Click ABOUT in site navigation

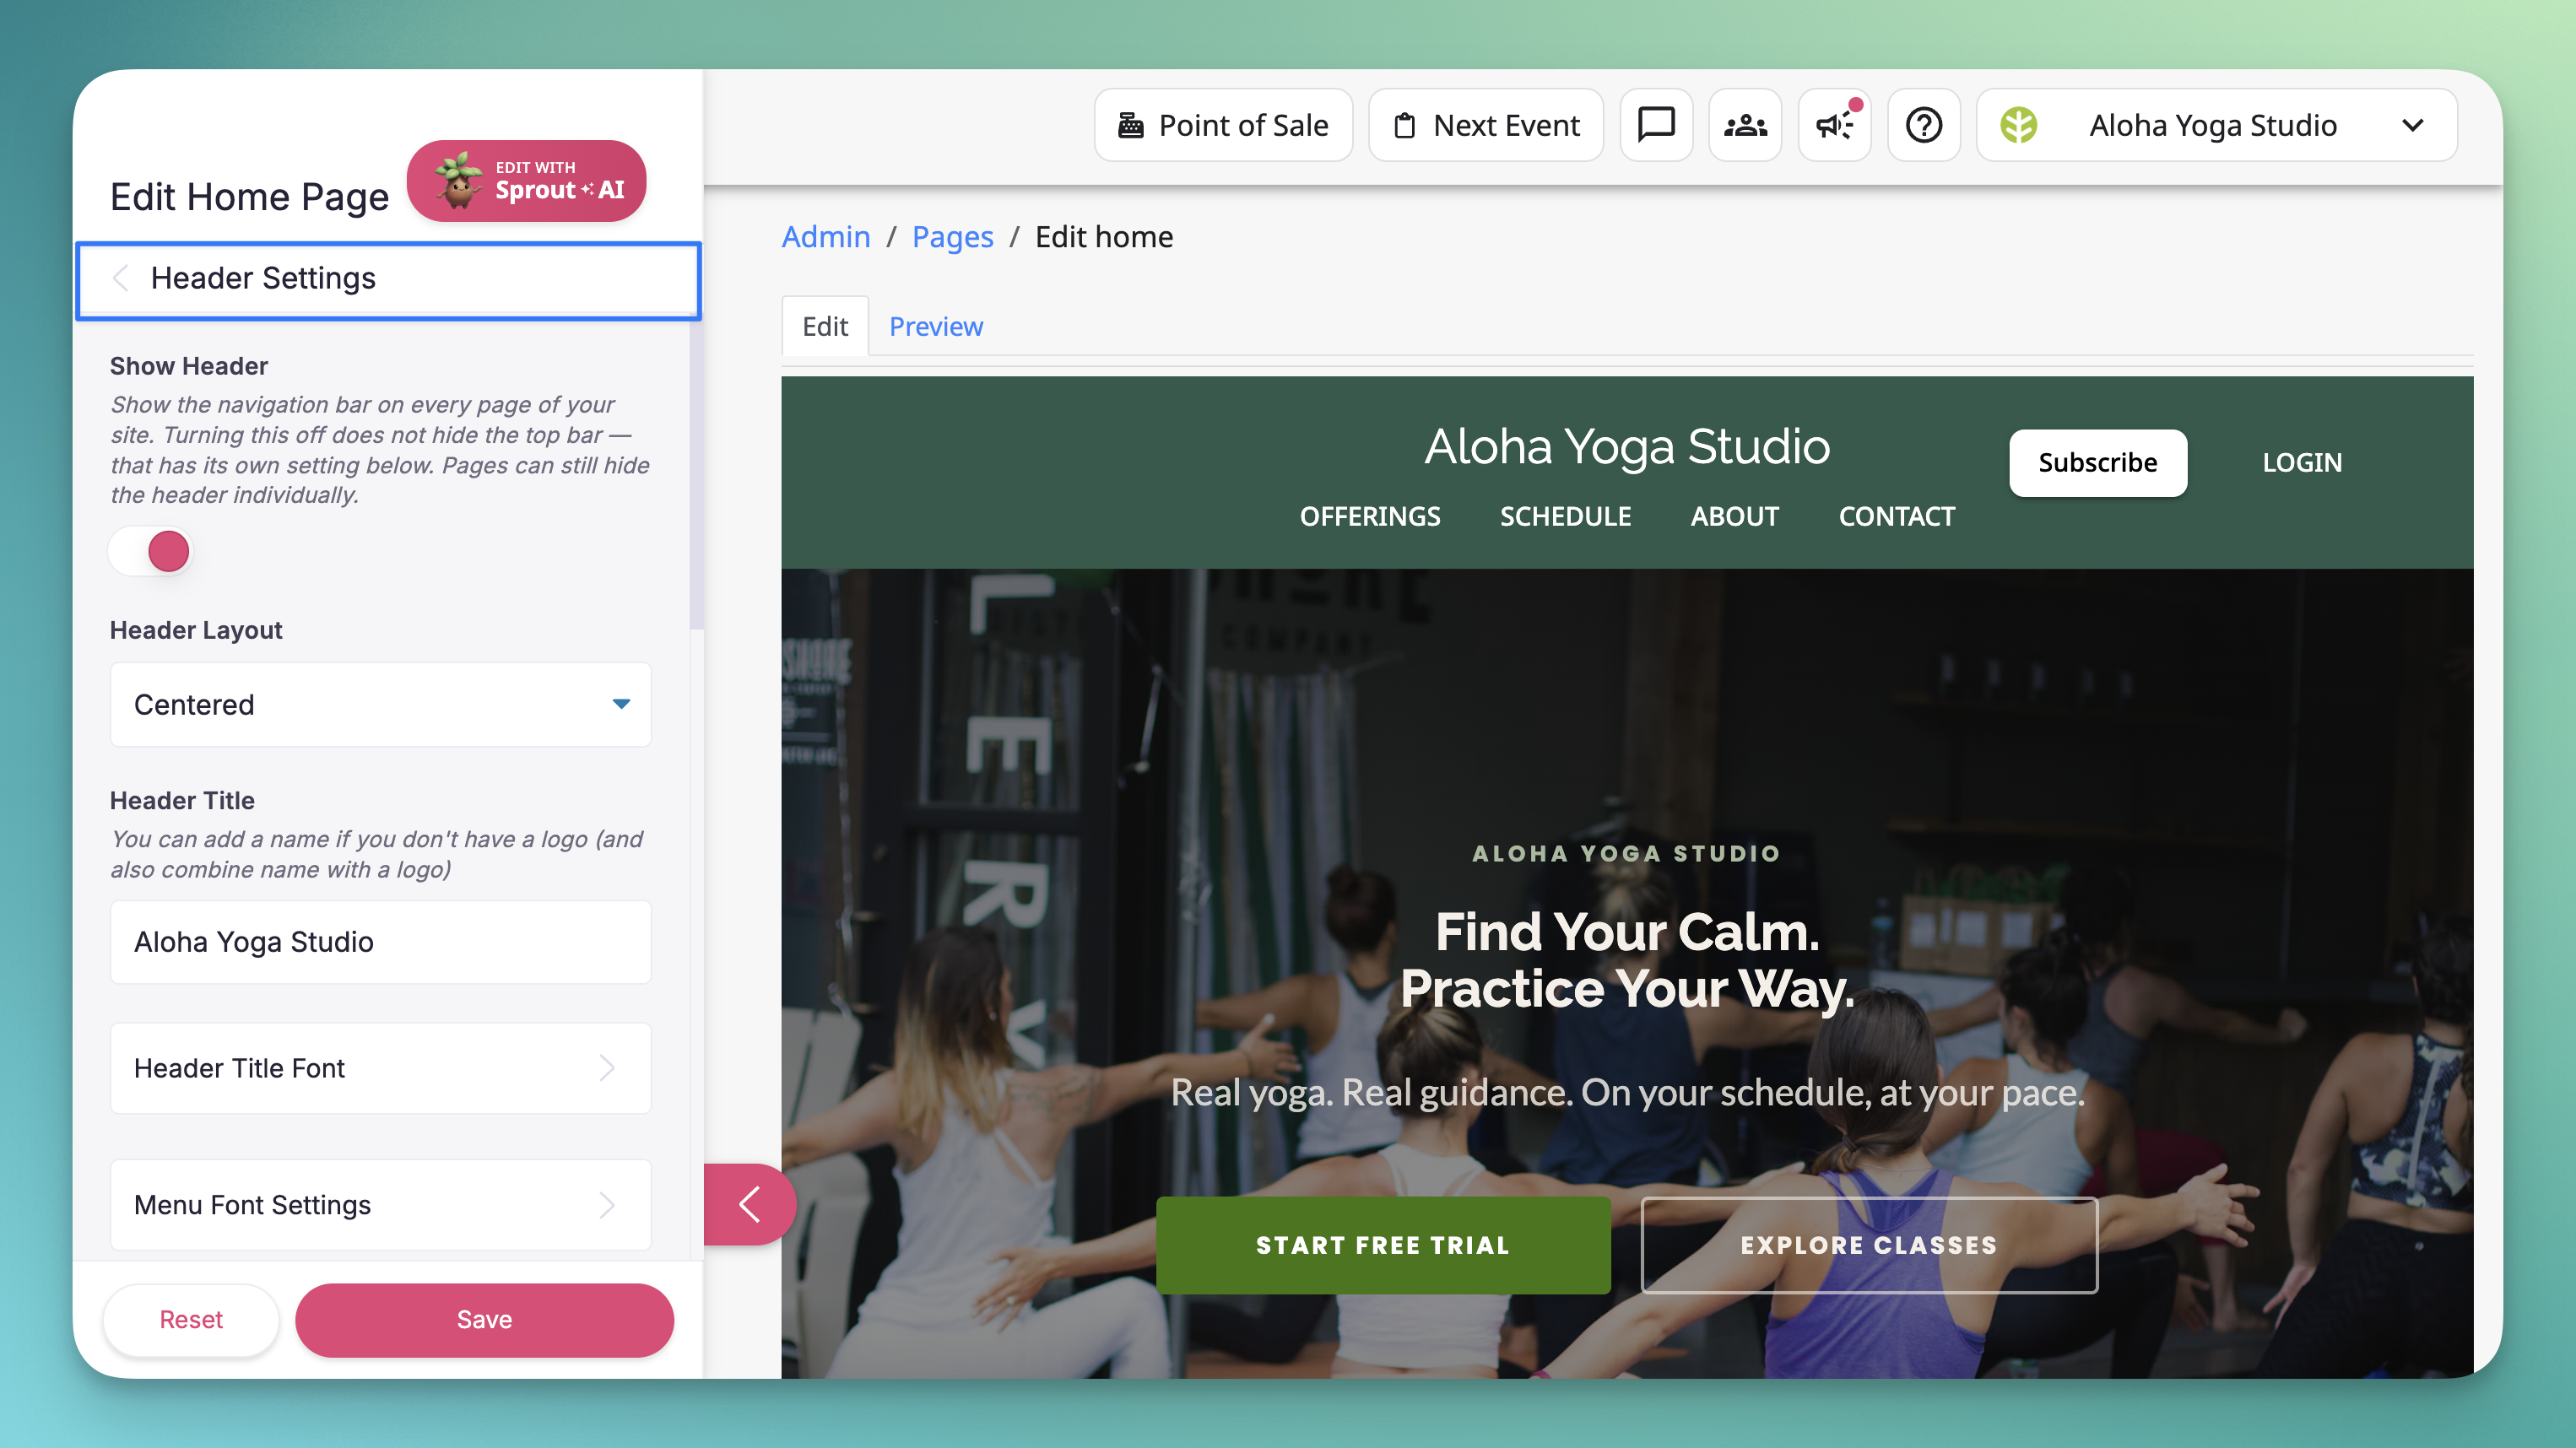1735,516
